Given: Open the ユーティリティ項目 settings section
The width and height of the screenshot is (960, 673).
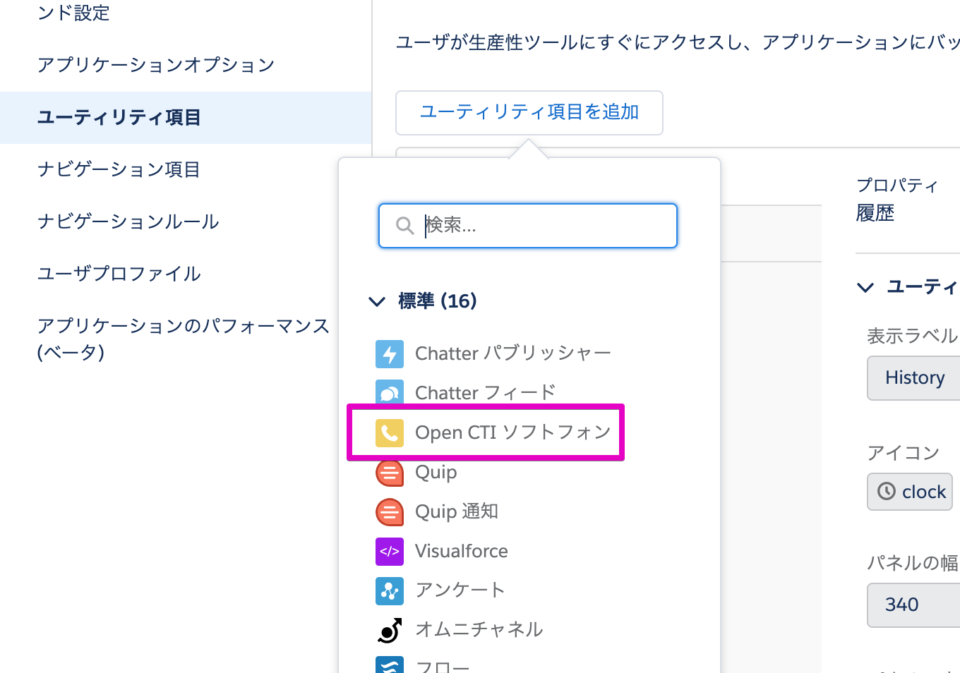Looking at the screenshot, I should click(118, 118).
